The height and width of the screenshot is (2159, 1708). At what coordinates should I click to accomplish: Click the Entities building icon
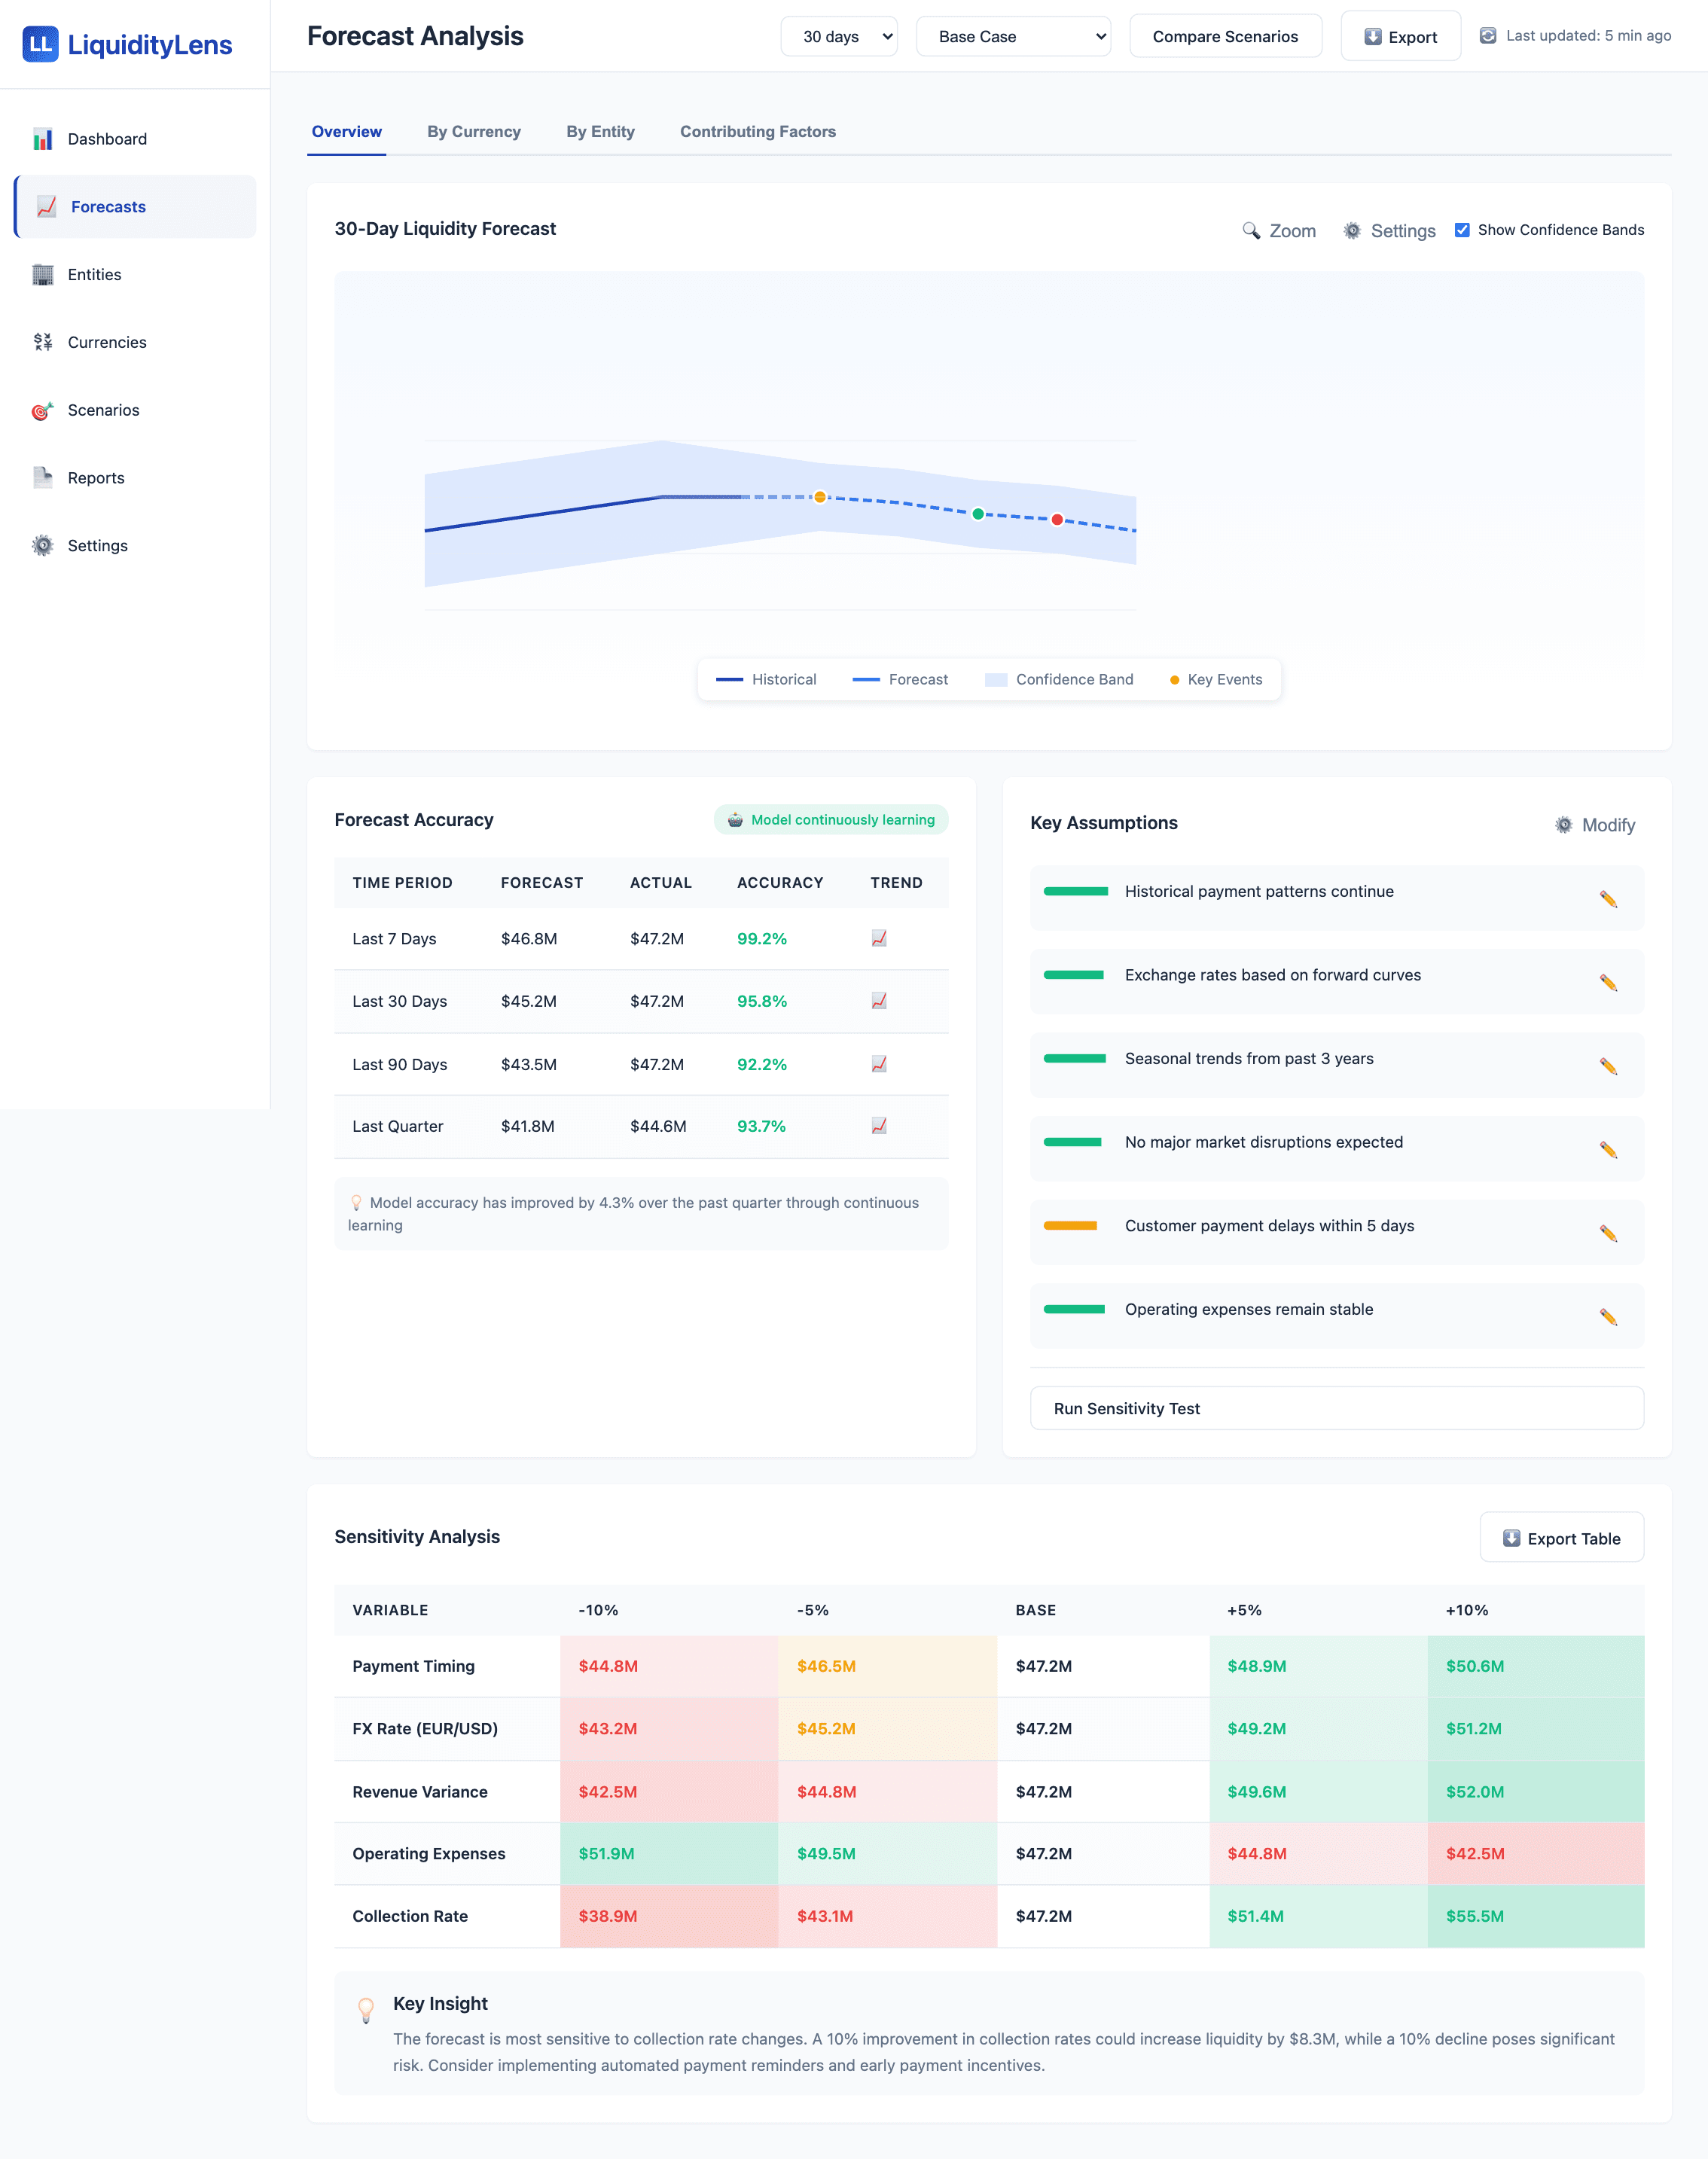tap(42, 275)
